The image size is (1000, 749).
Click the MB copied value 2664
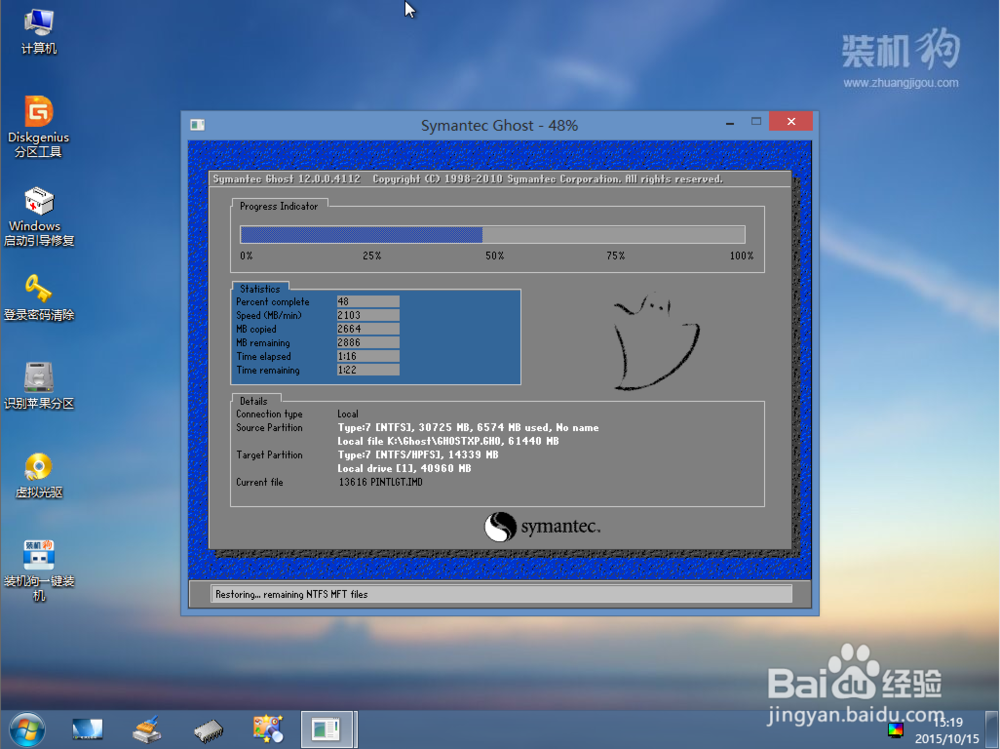point(368,329)
